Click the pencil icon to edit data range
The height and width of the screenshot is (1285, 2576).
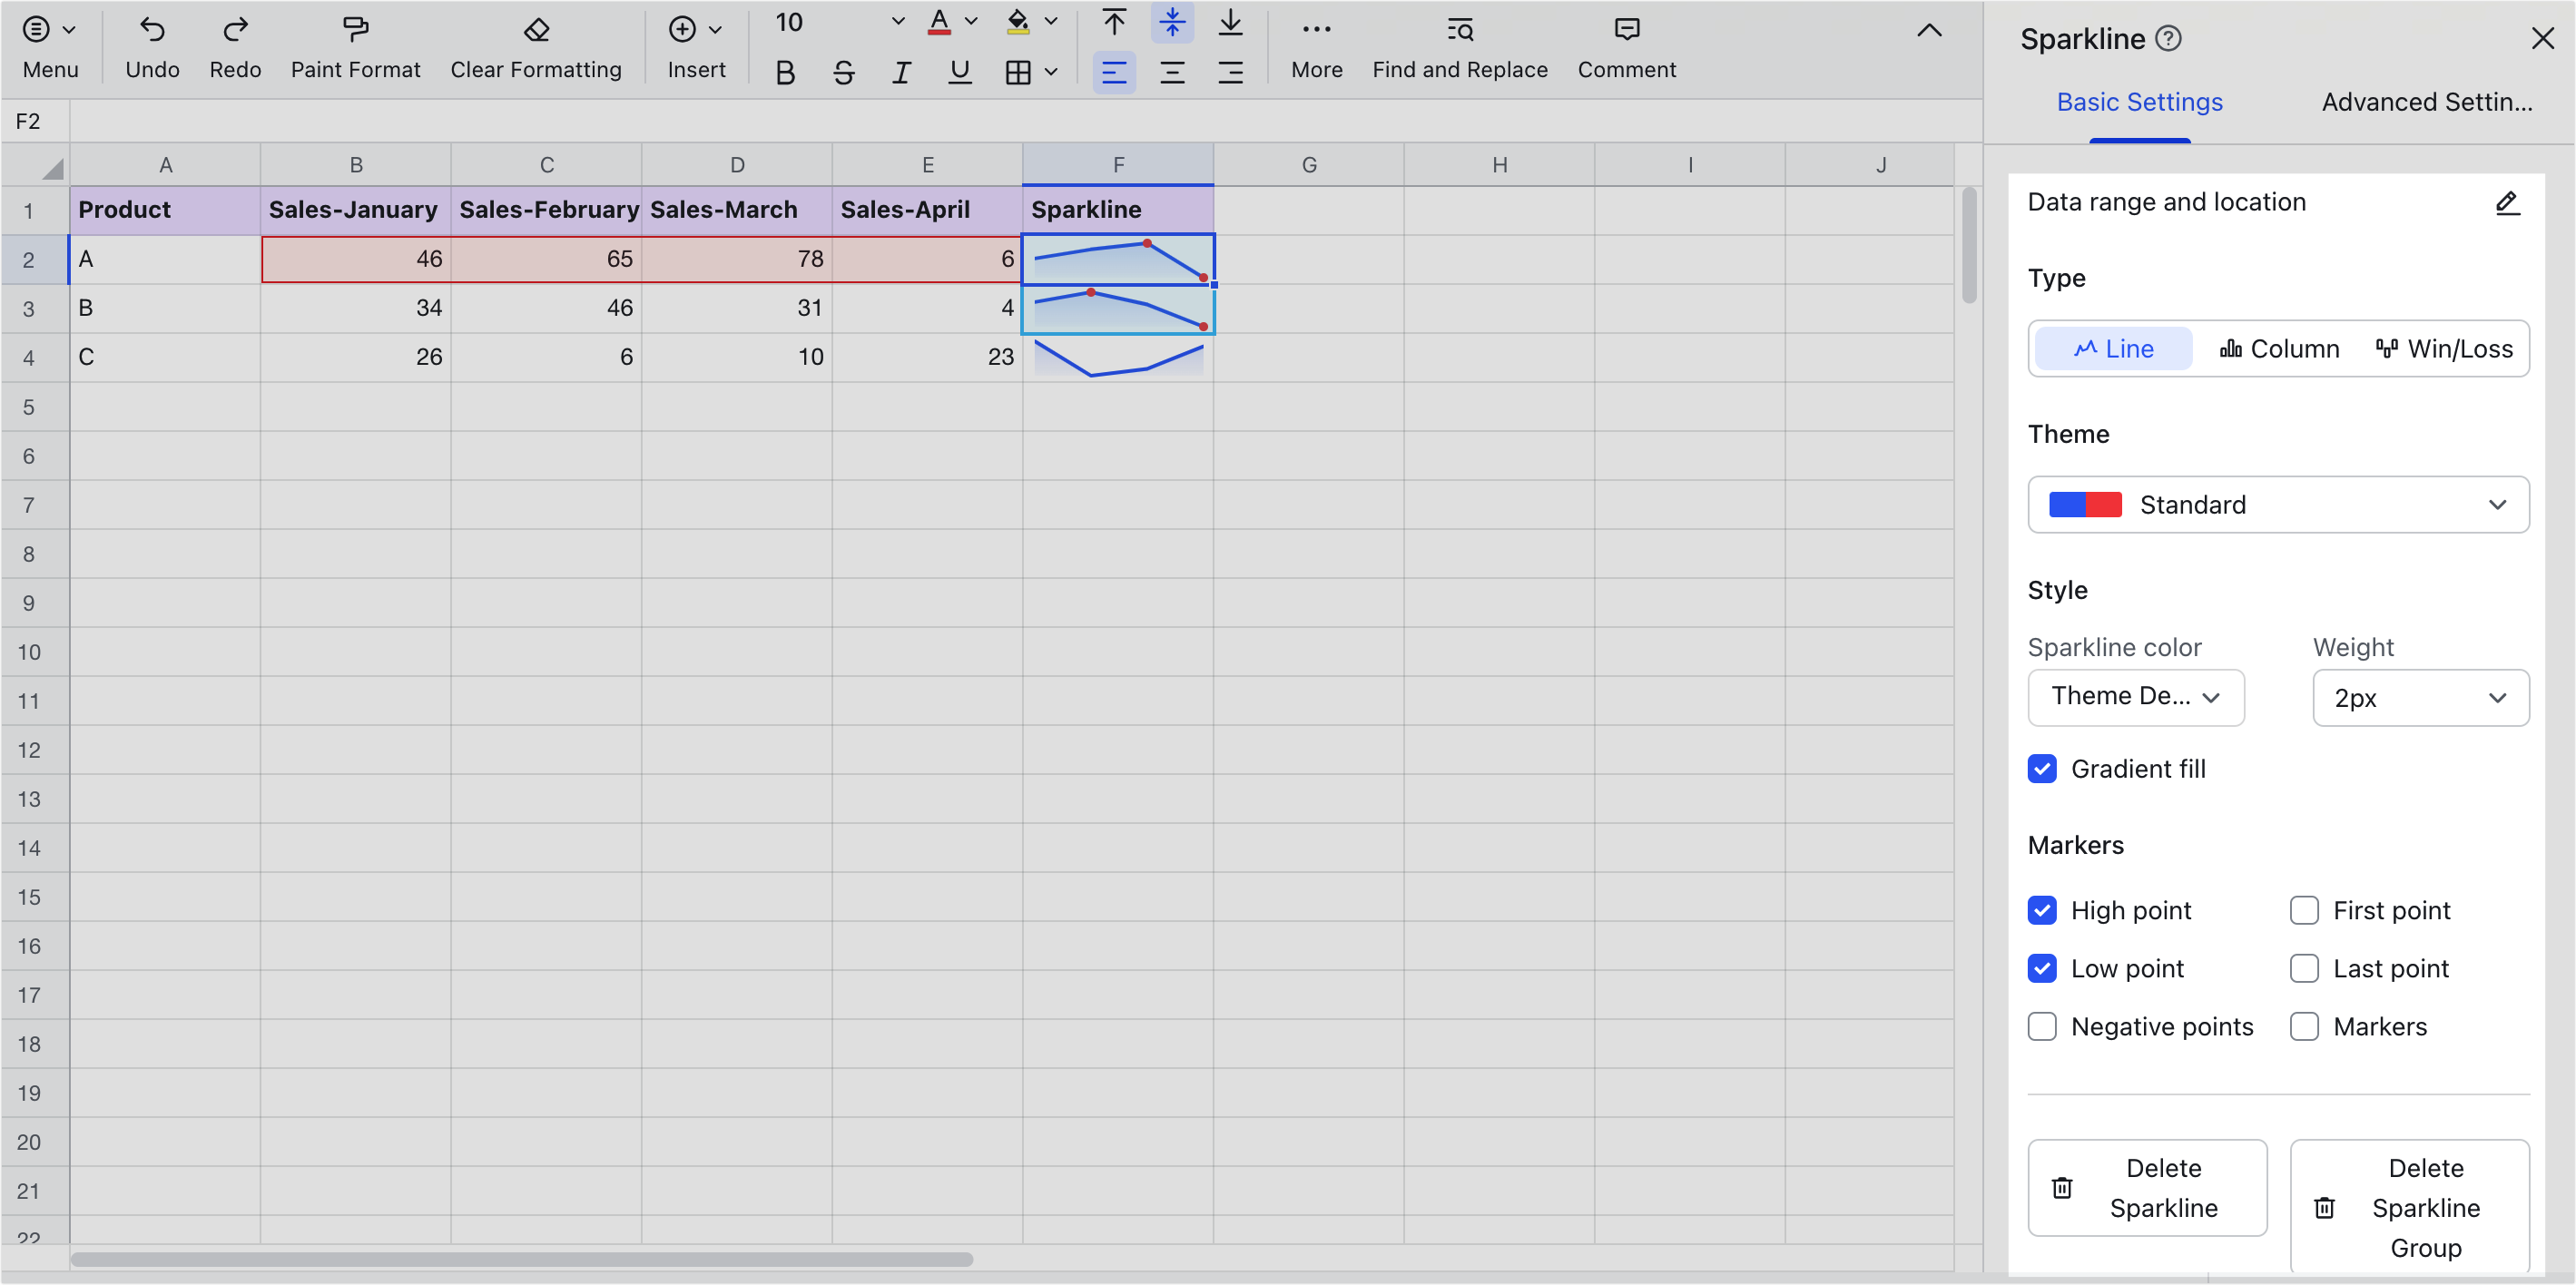pos(2507,203)
